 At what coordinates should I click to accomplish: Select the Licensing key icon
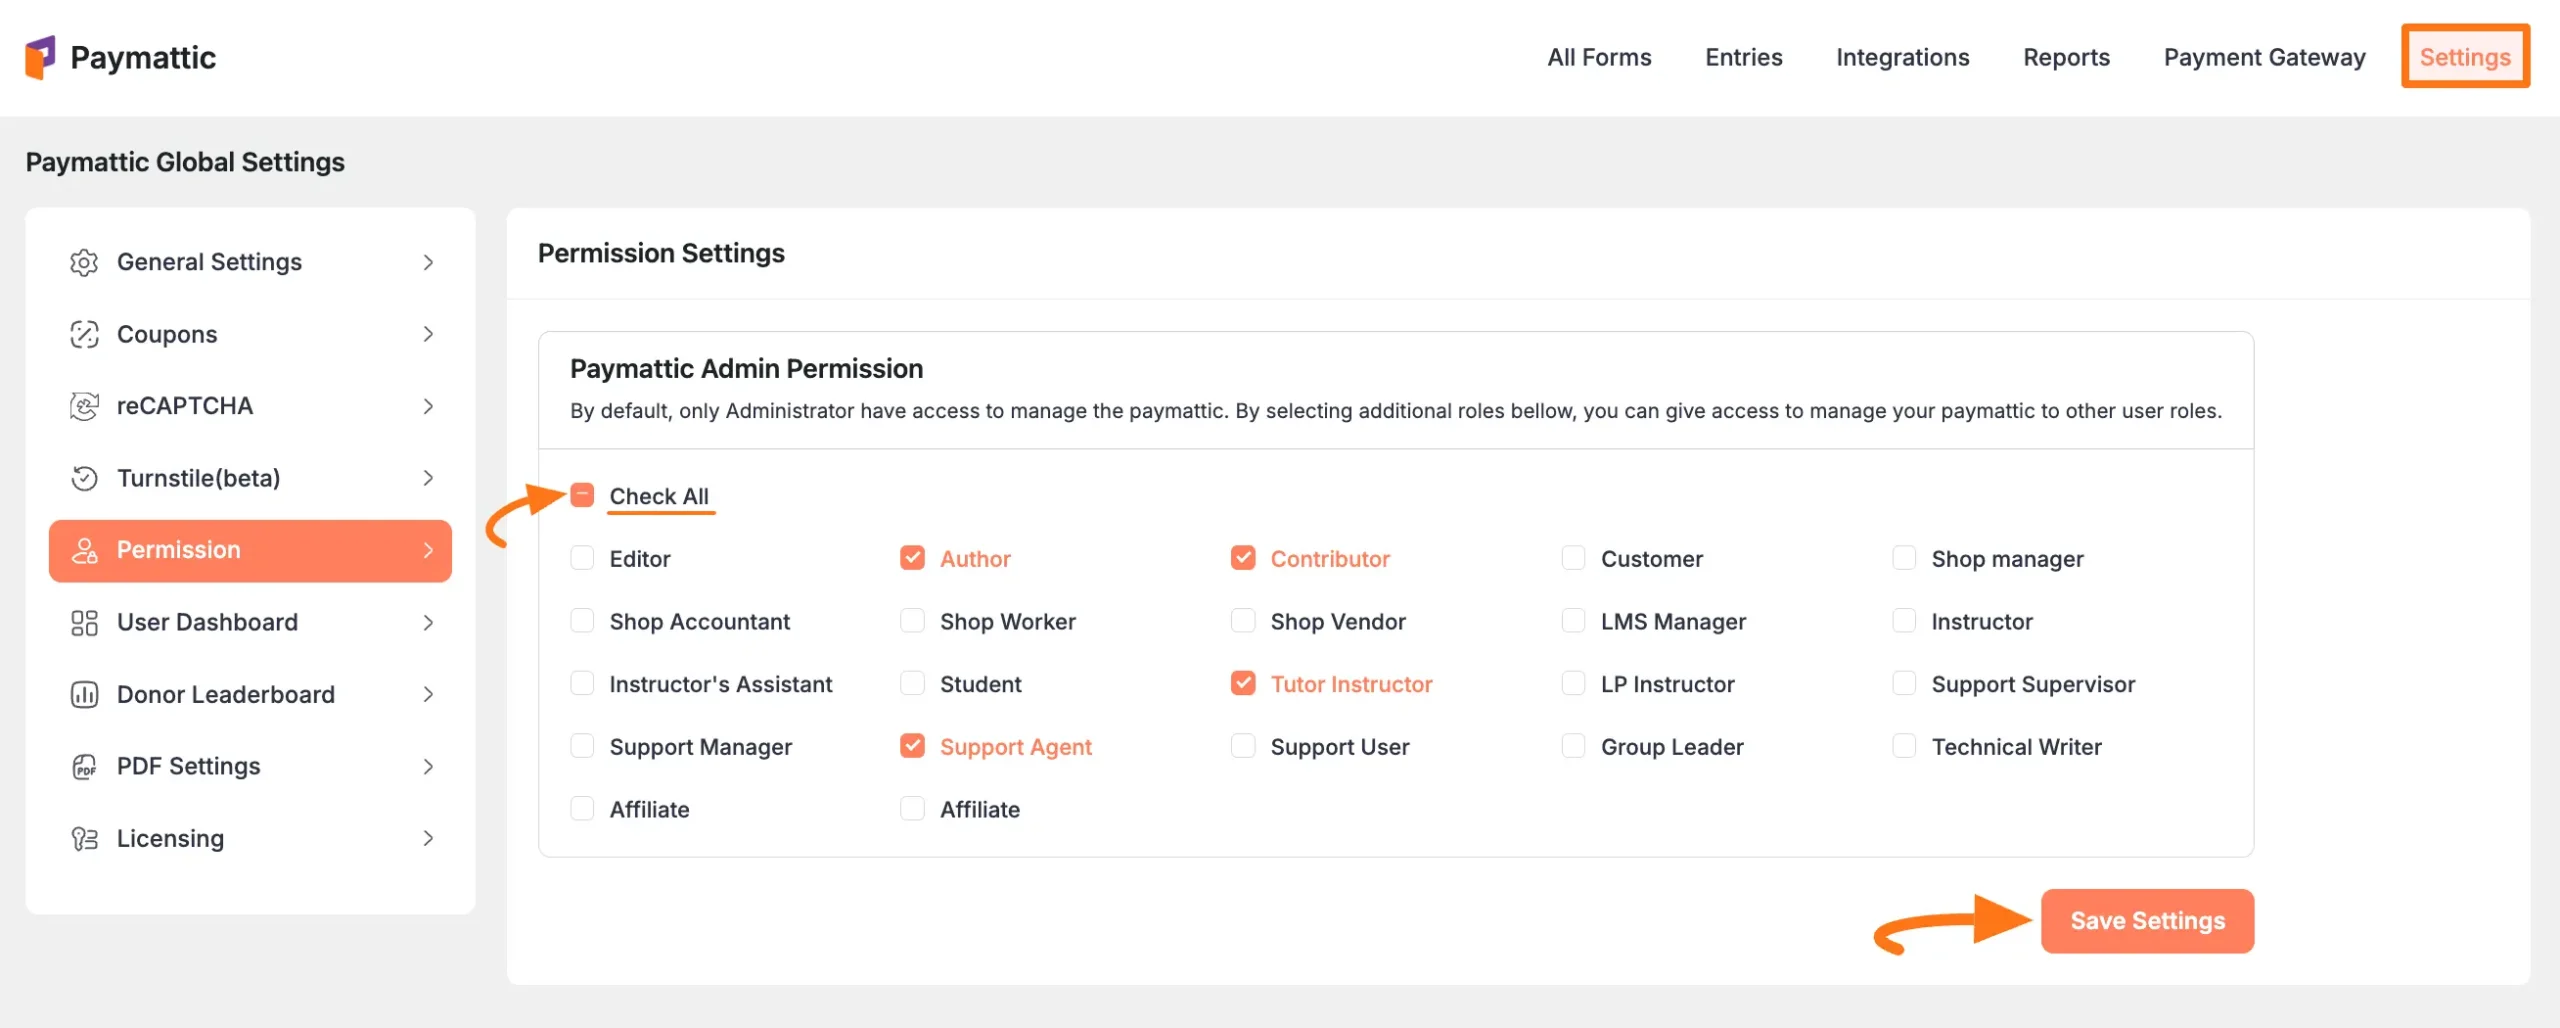pyautogui.click(x=84, y=837)
